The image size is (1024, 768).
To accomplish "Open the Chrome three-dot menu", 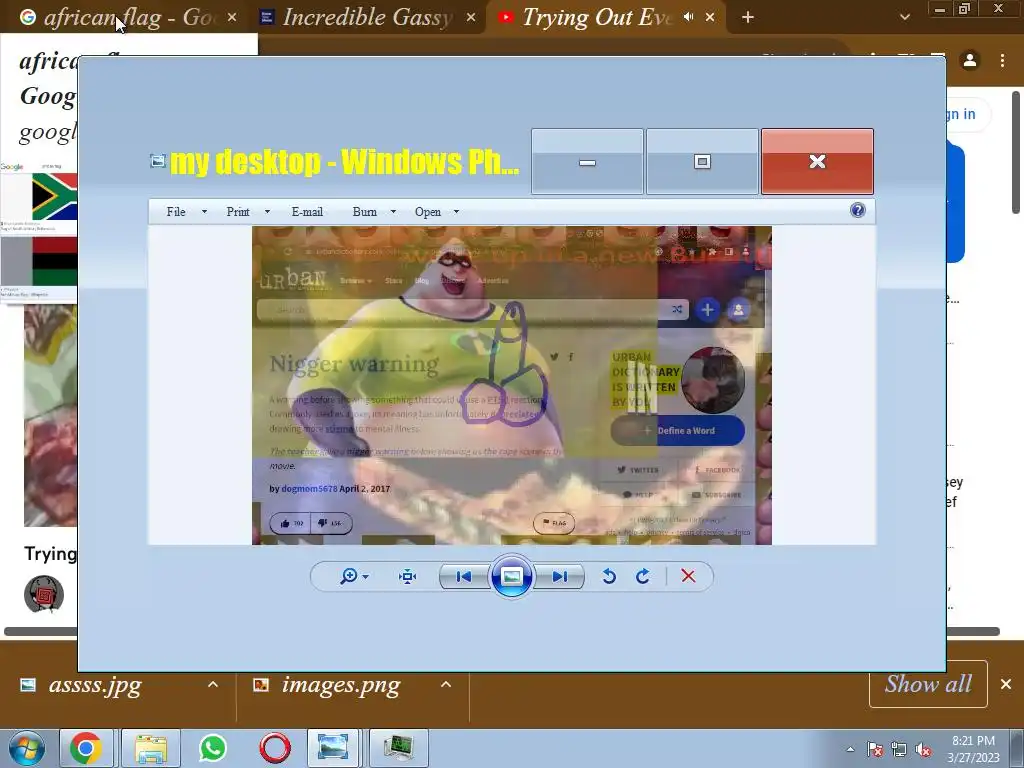I will click(1002, 60).
